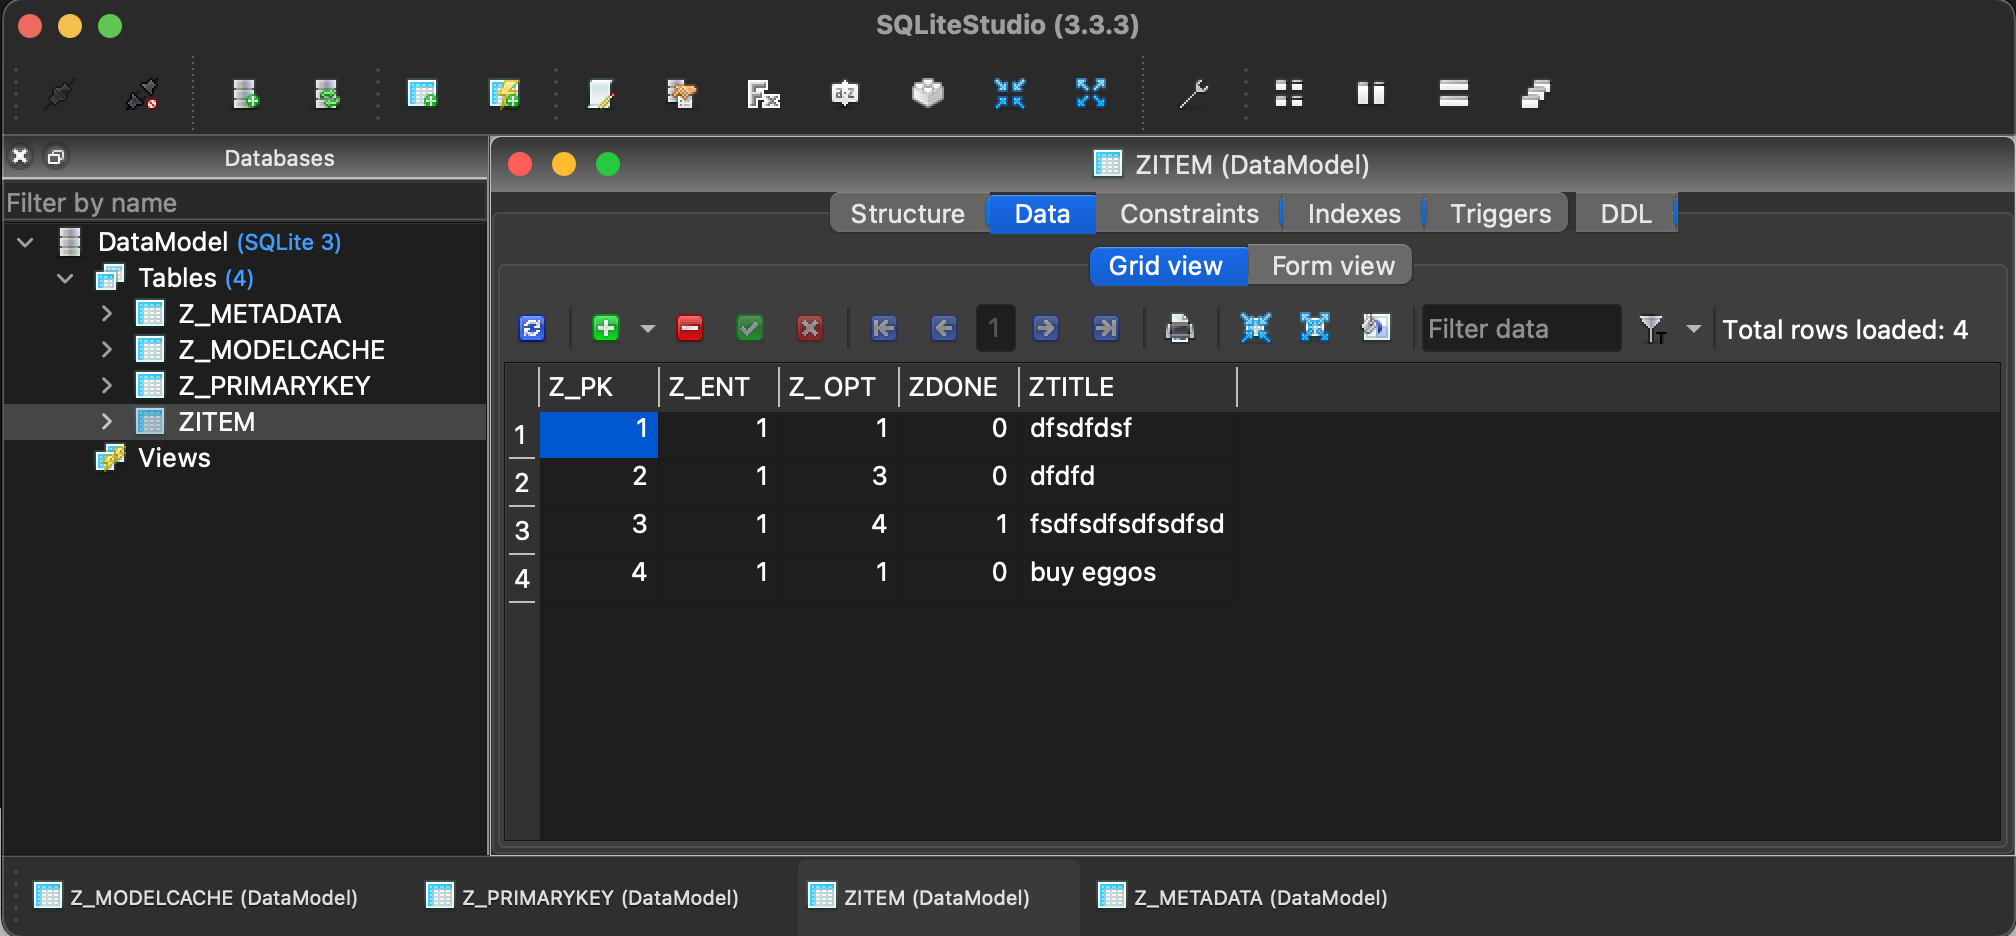Open the insert row options dropdown arrow

coord(648,328)
